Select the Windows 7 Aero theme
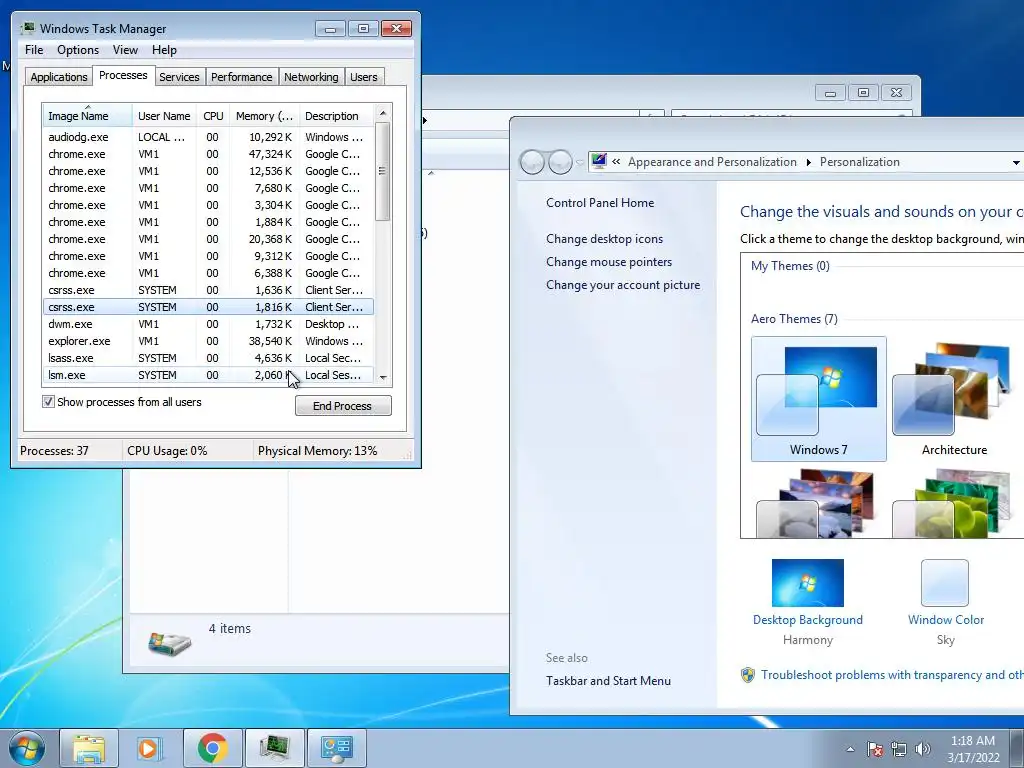This screenshot has height=768, width=1024. (x=818, y=399)
